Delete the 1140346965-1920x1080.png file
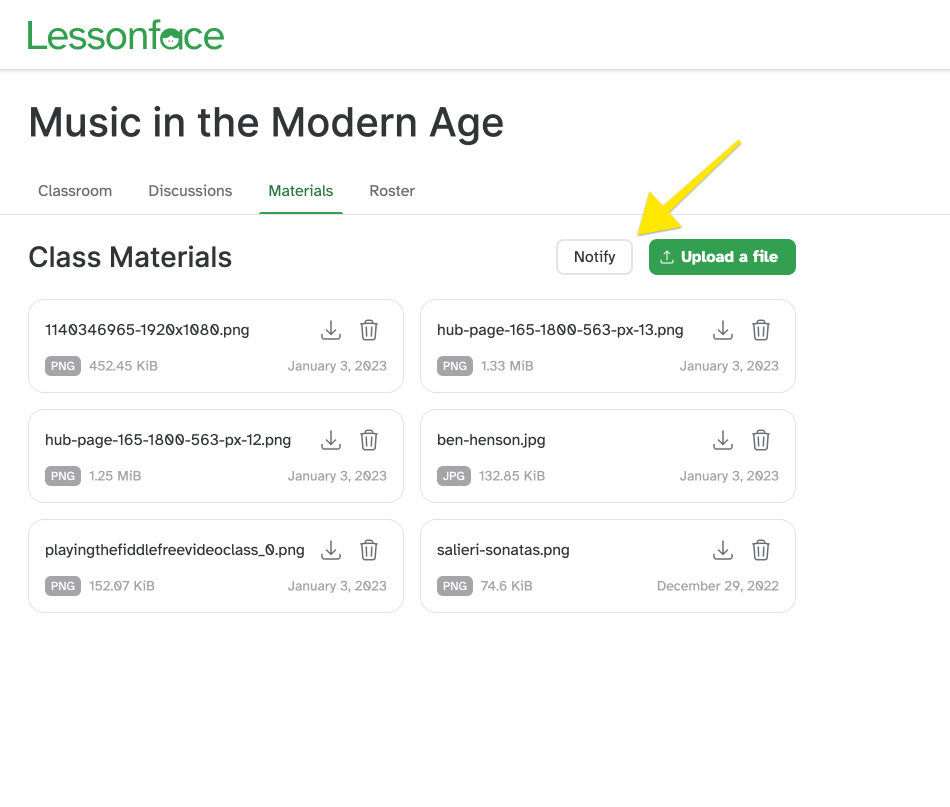 [x=368, y=329]
